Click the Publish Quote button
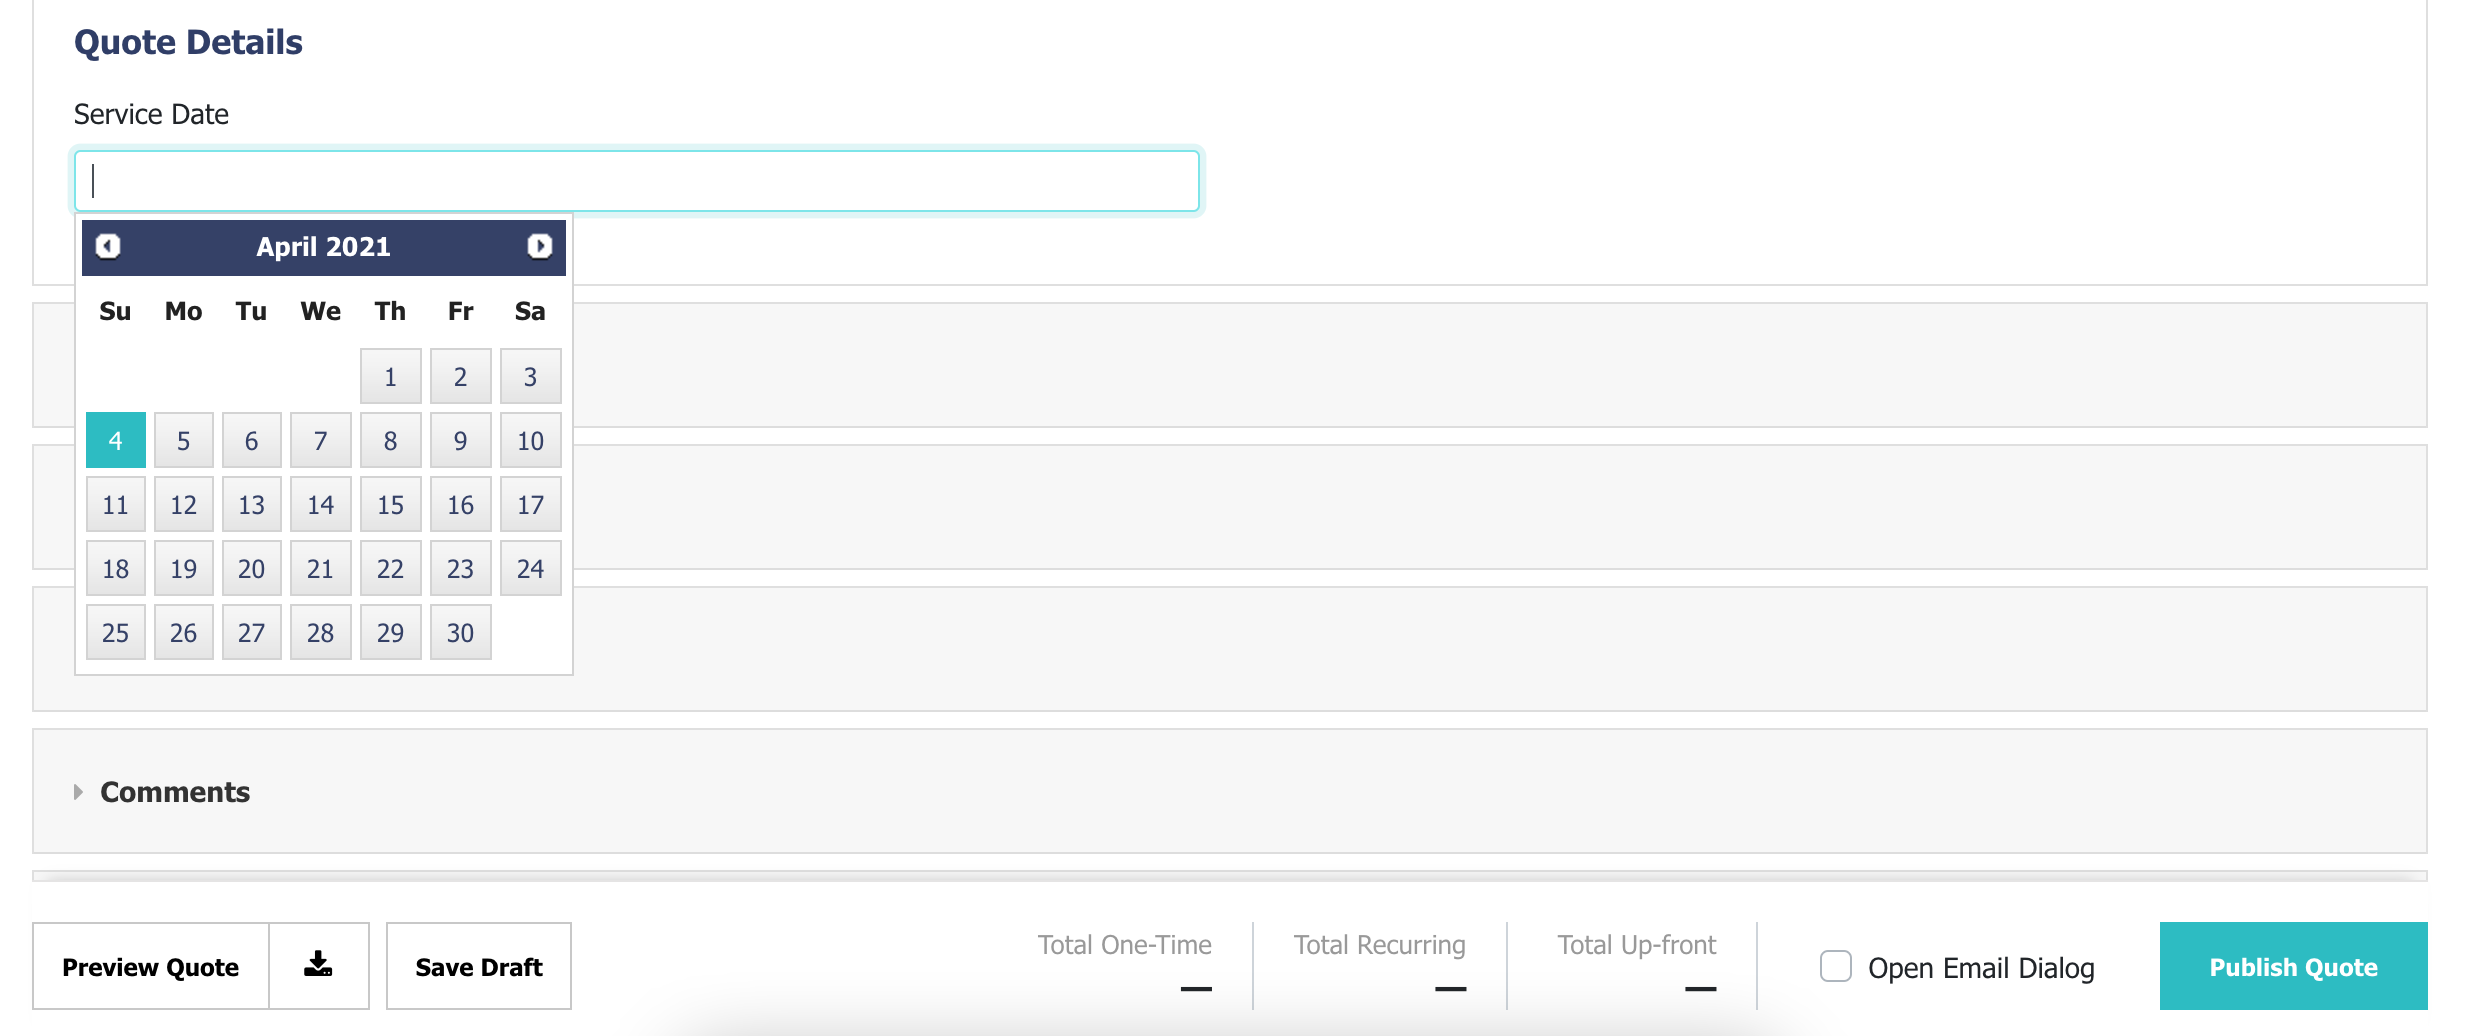This screenshot has width=2466, height=1036. (x=2292, y=967)
